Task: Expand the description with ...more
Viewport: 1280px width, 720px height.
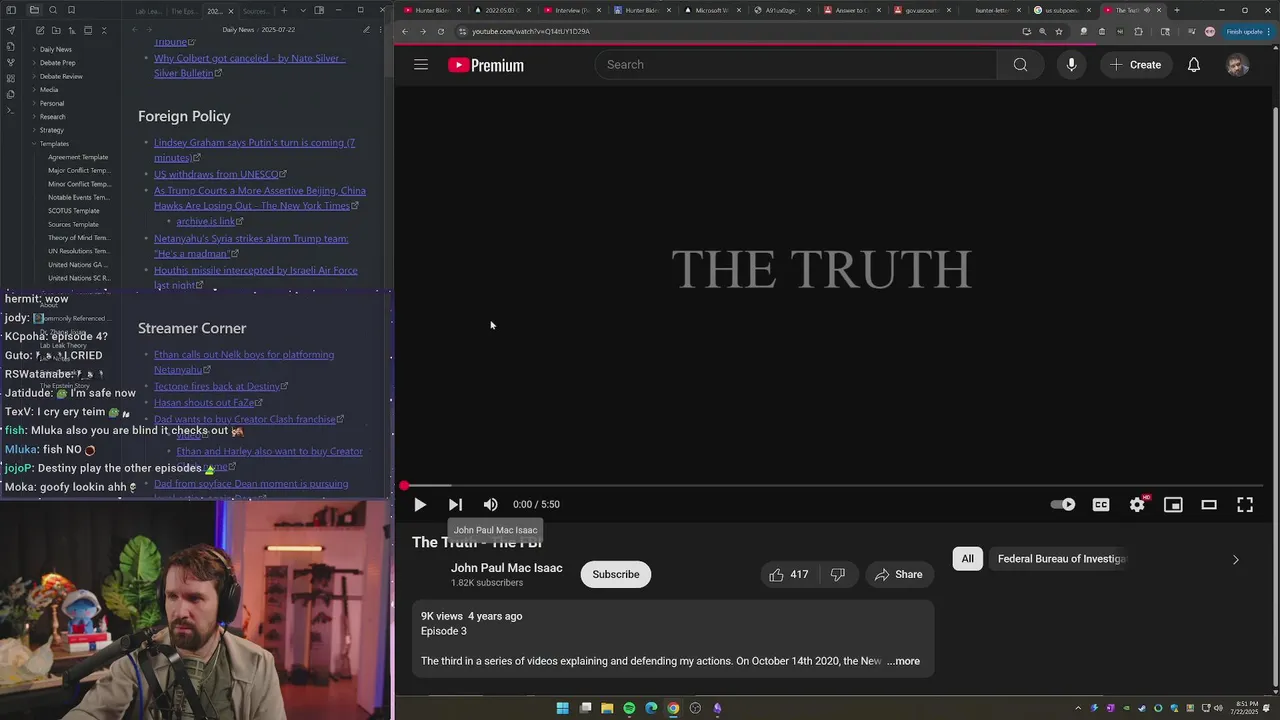Action: (x=903, y=661)
